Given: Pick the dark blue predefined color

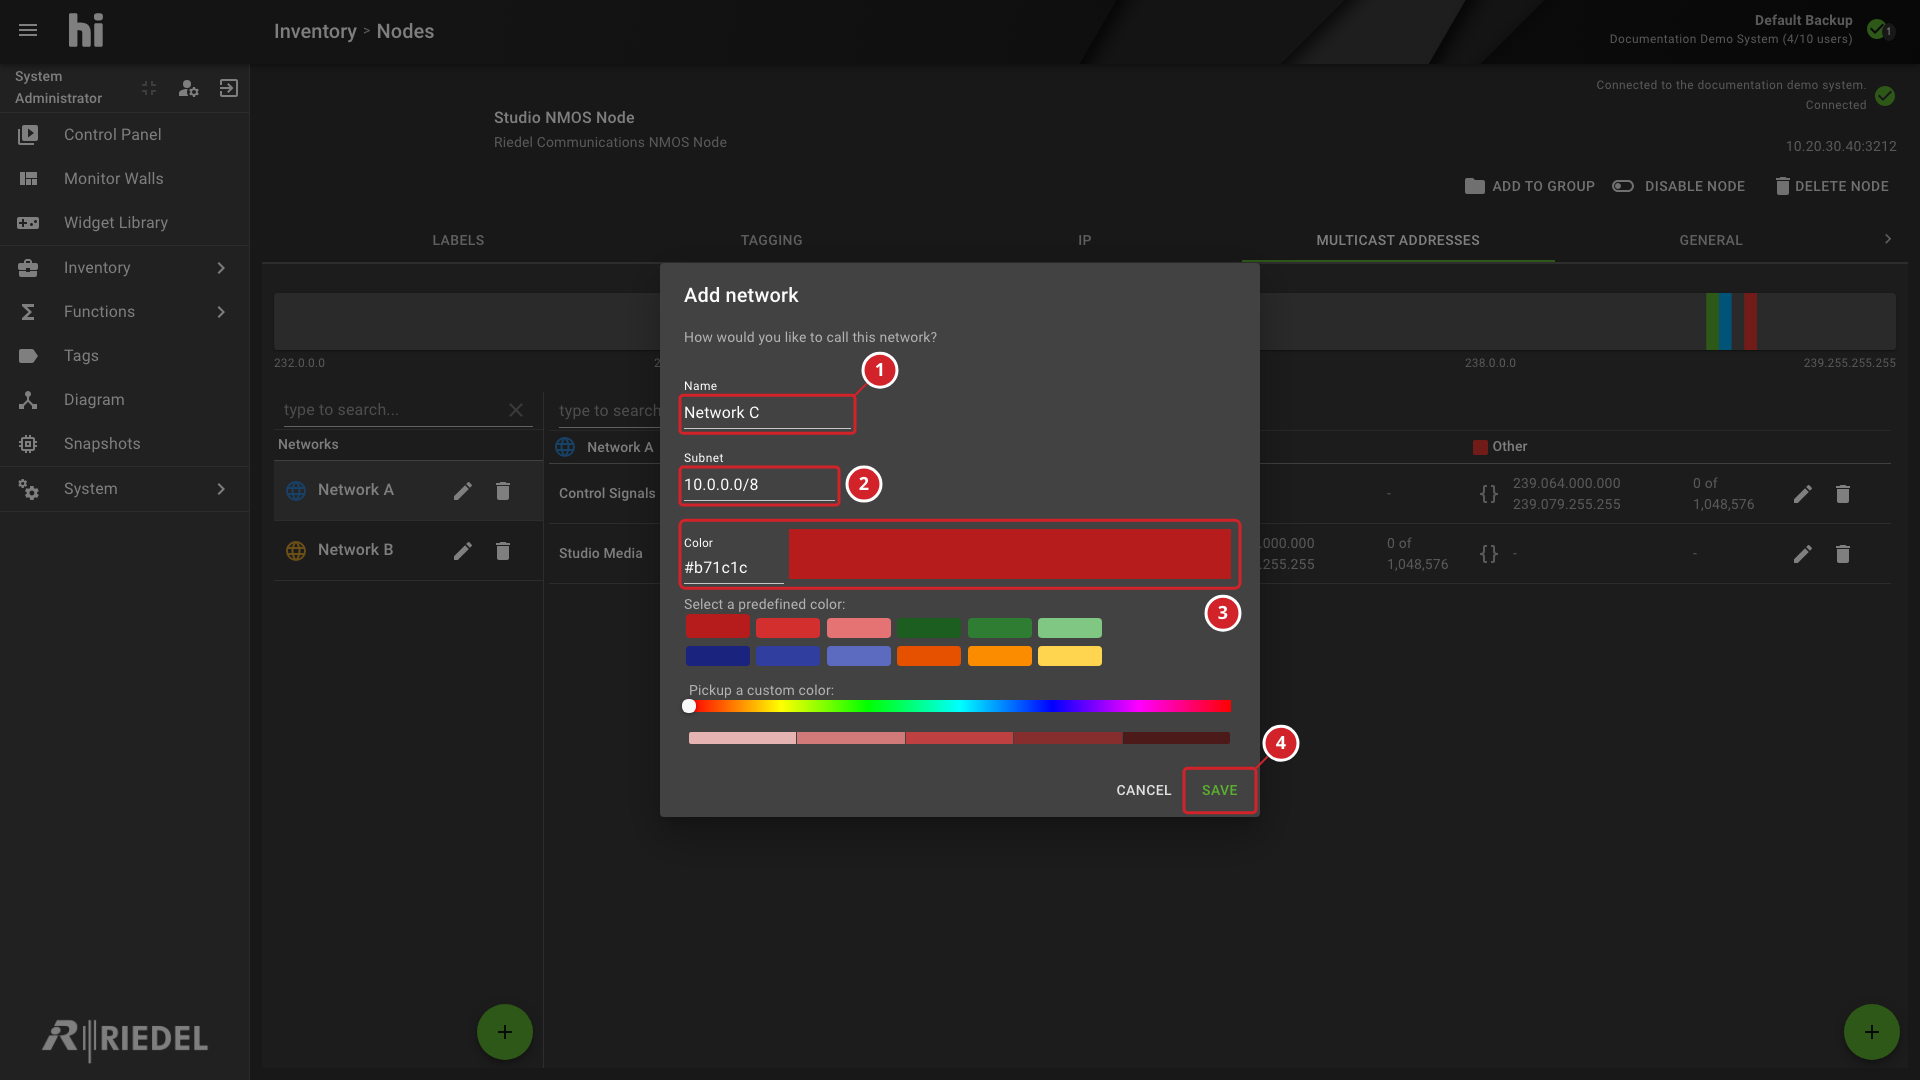Looking at the screenshot, I should (717, 656).
